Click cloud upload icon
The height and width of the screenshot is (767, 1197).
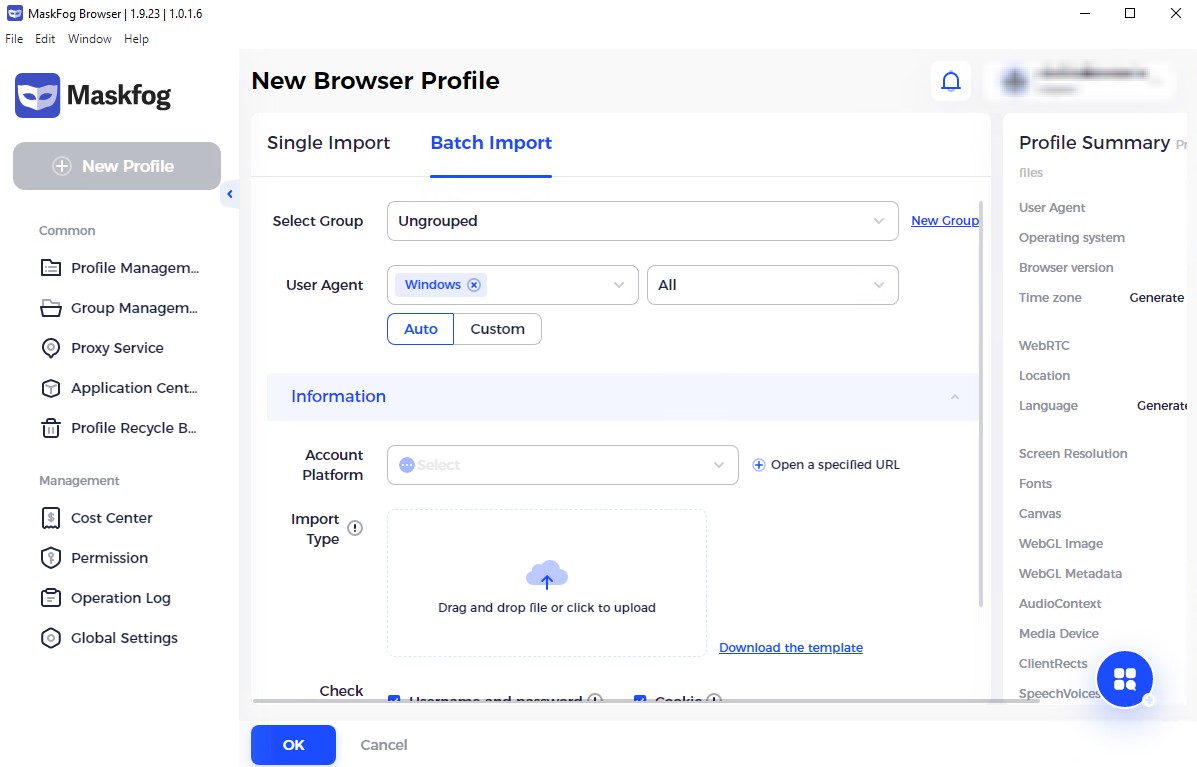(x=547, y=574)
